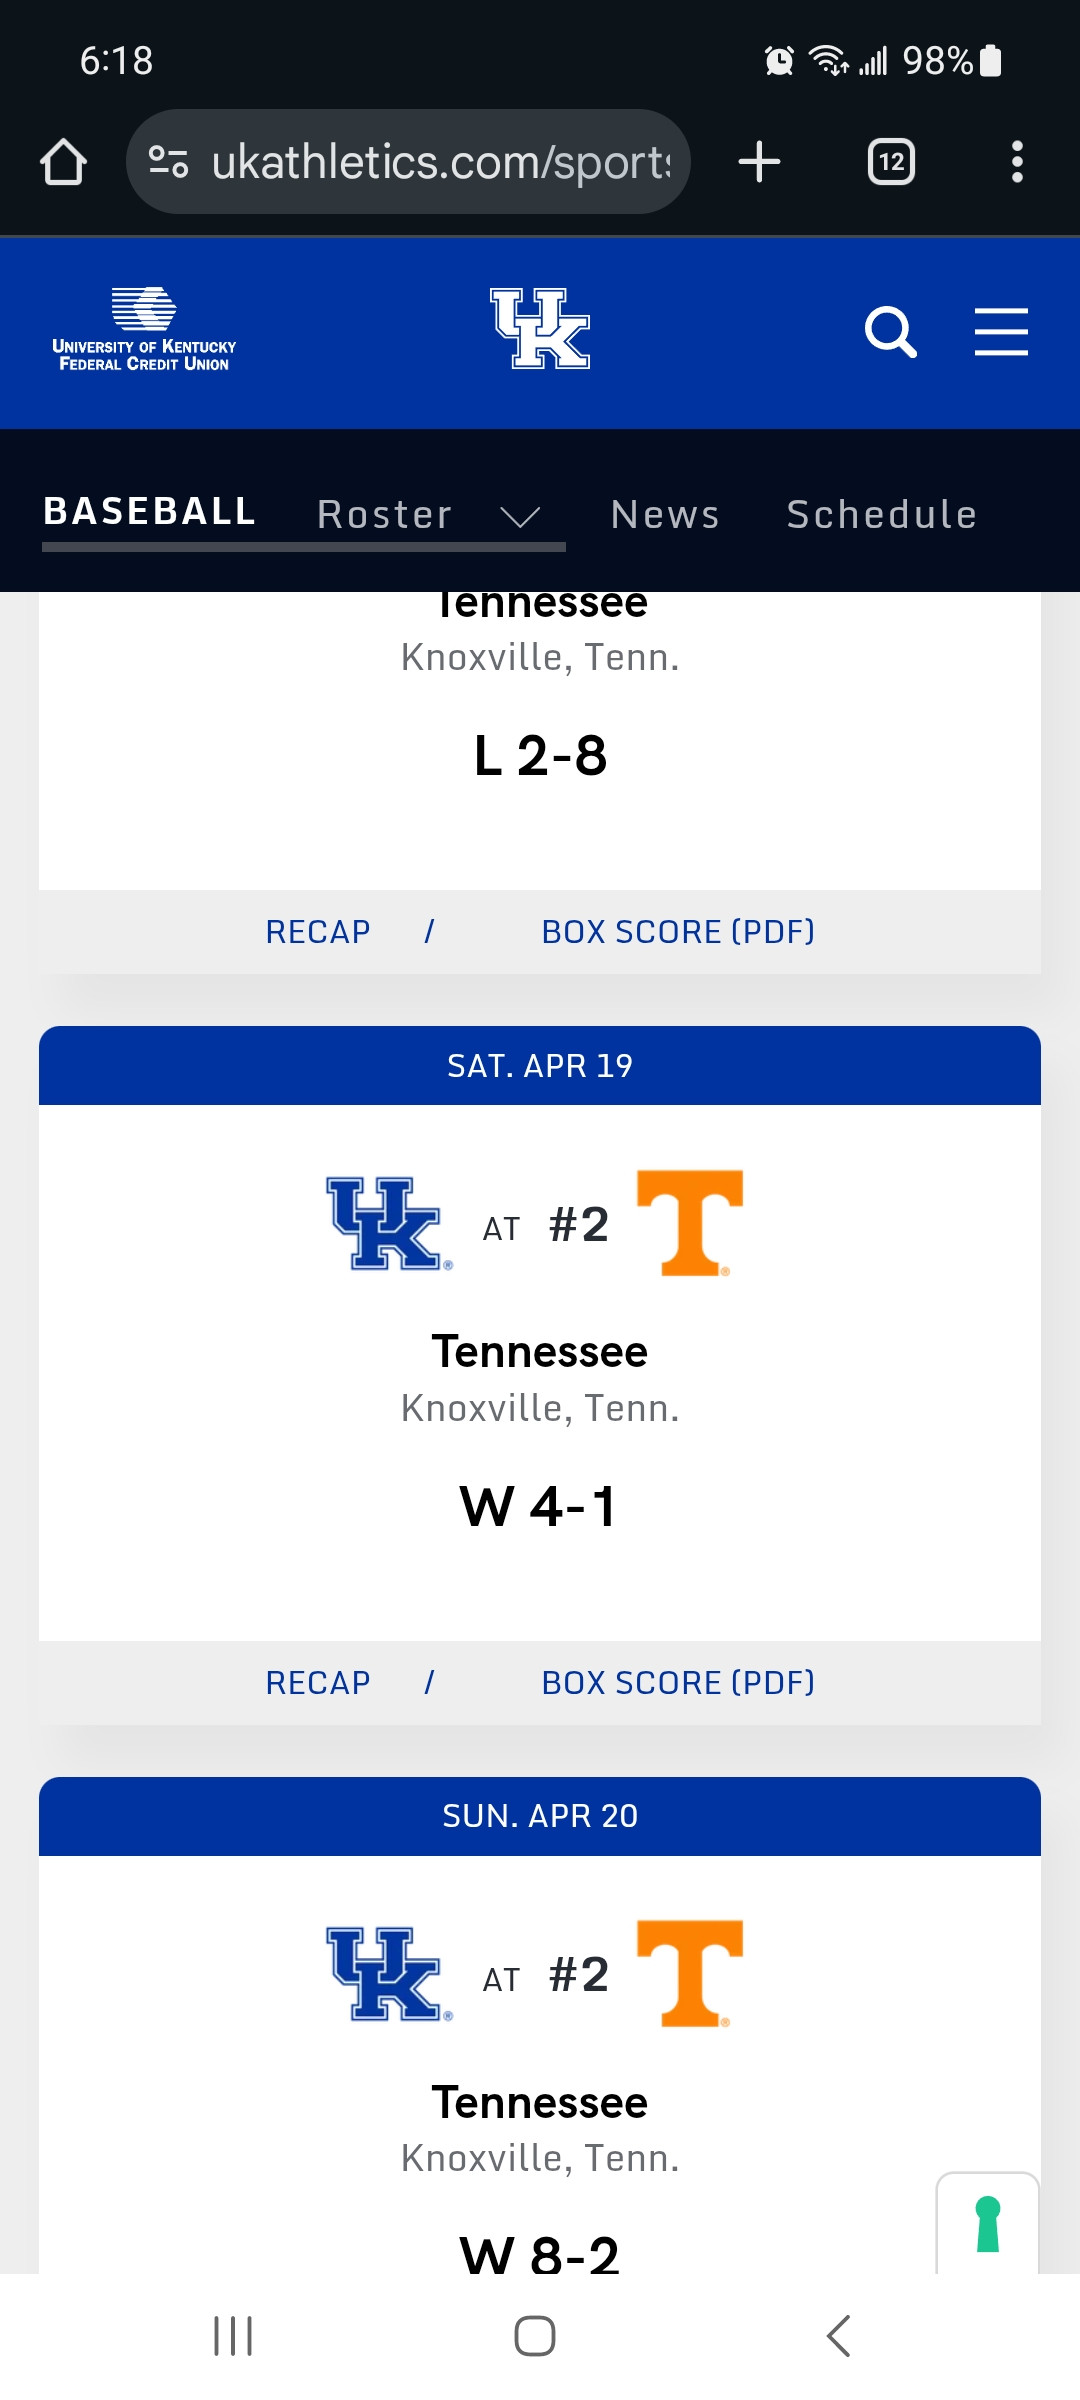1080x2400 pixels.
Task: Open Box Score PDF for Apr 19 game
Action: [x=678, y=1683]
